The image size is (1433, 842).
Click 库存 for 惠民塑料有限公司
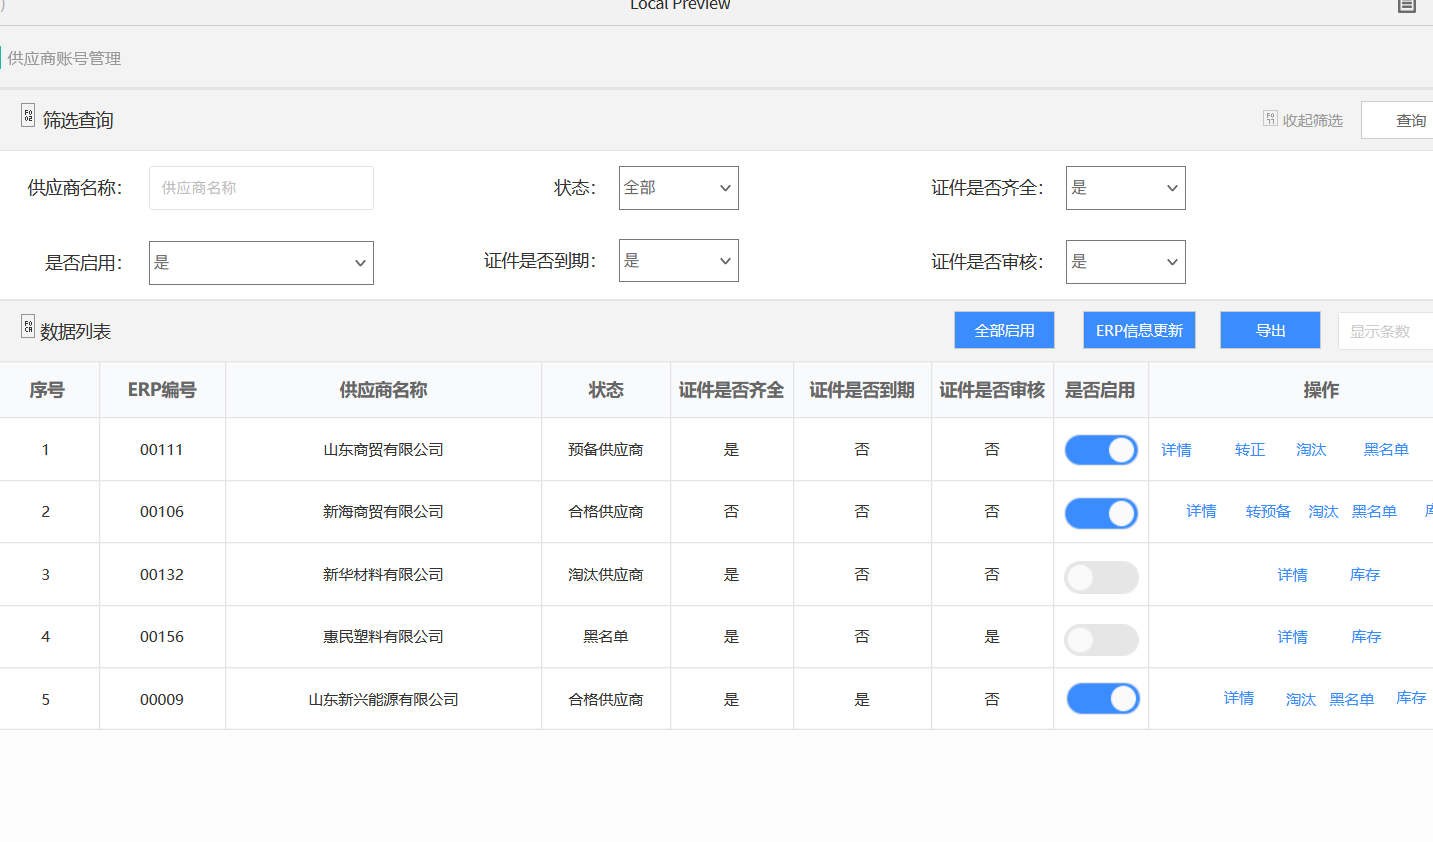pos(1366,637)
